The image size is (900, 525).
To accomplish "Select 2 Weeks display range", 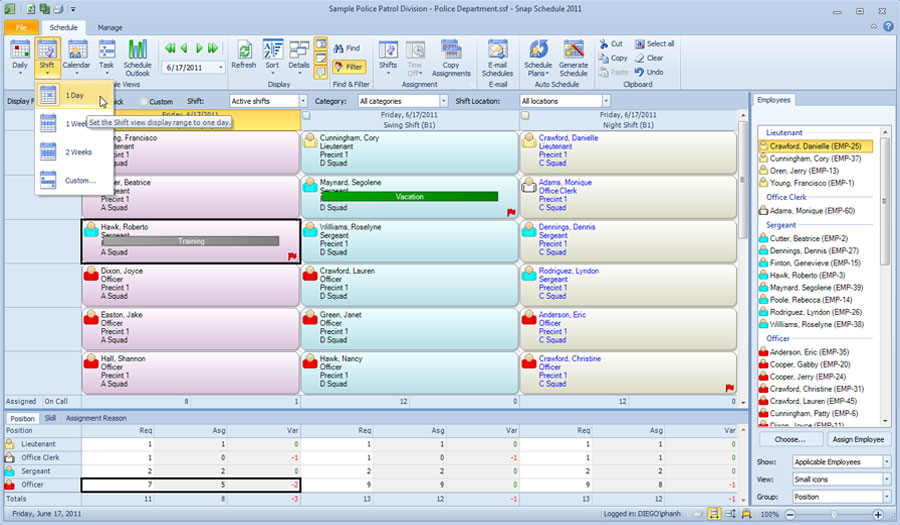I will coord(73,152).
